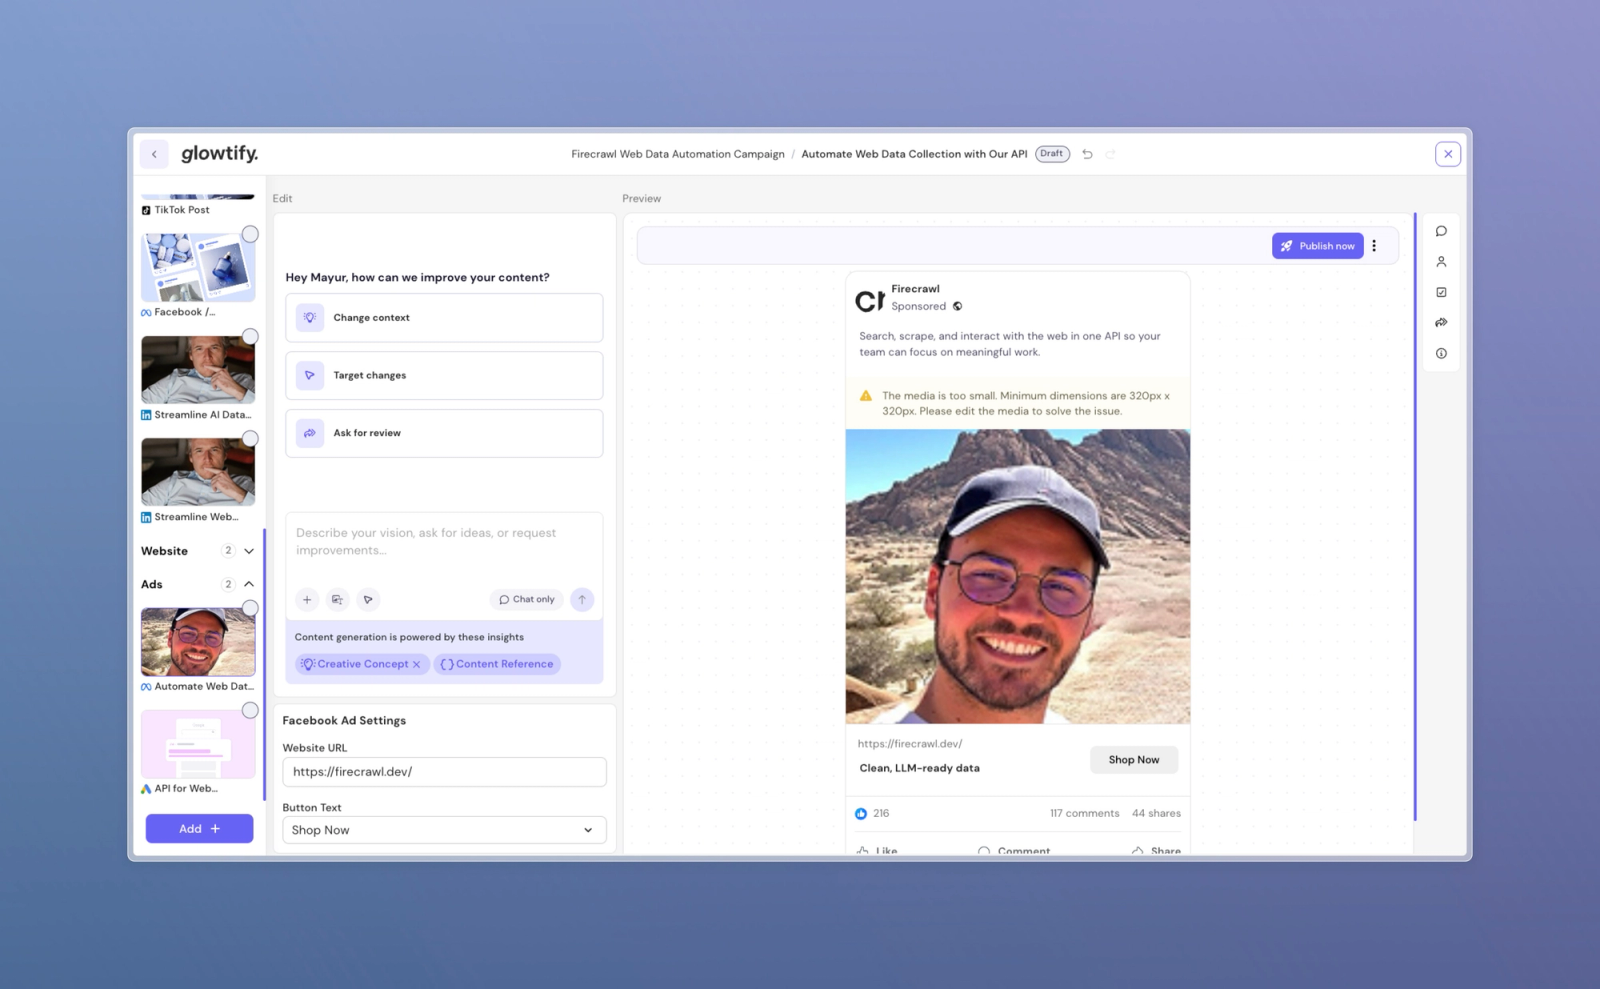Image resolution: width=1600 pixels, height=989 pixels.
Task: Click the TikTok Post label
Action: tap(182, 210)
